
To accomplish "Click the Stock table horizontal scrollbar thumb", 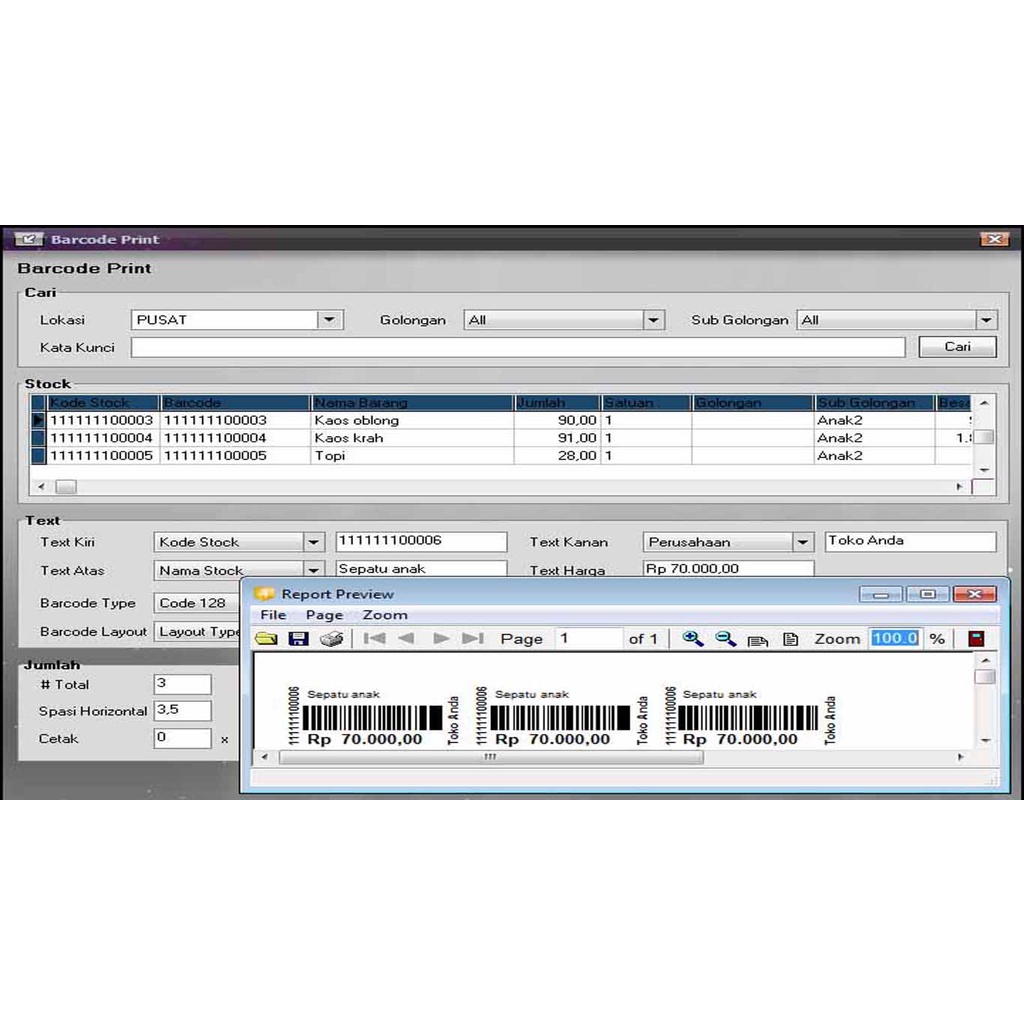I will pos(66,487).
